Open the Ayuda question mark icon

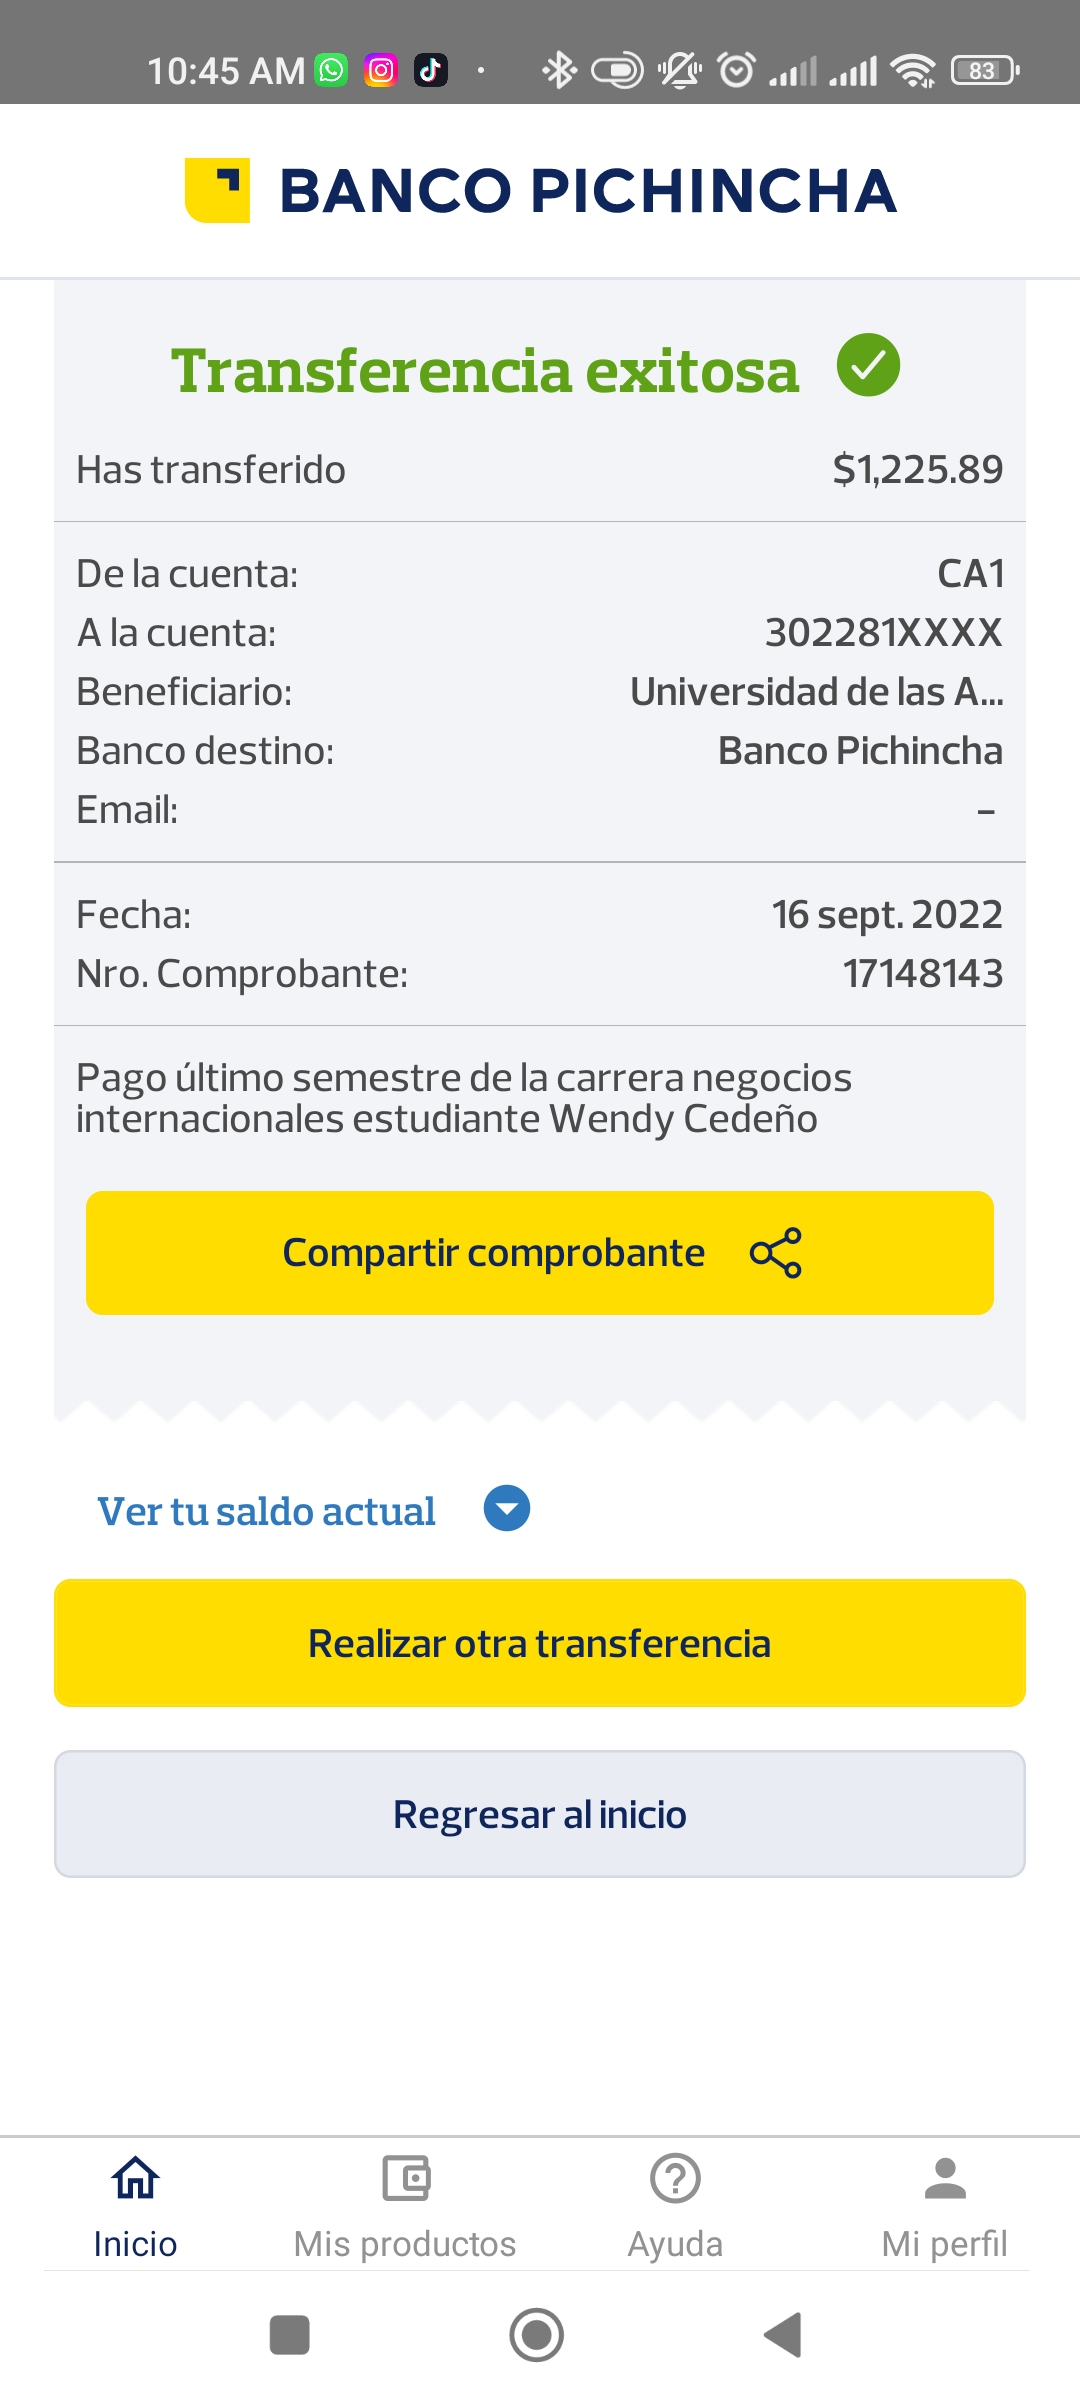click(x=675, y=2178)
